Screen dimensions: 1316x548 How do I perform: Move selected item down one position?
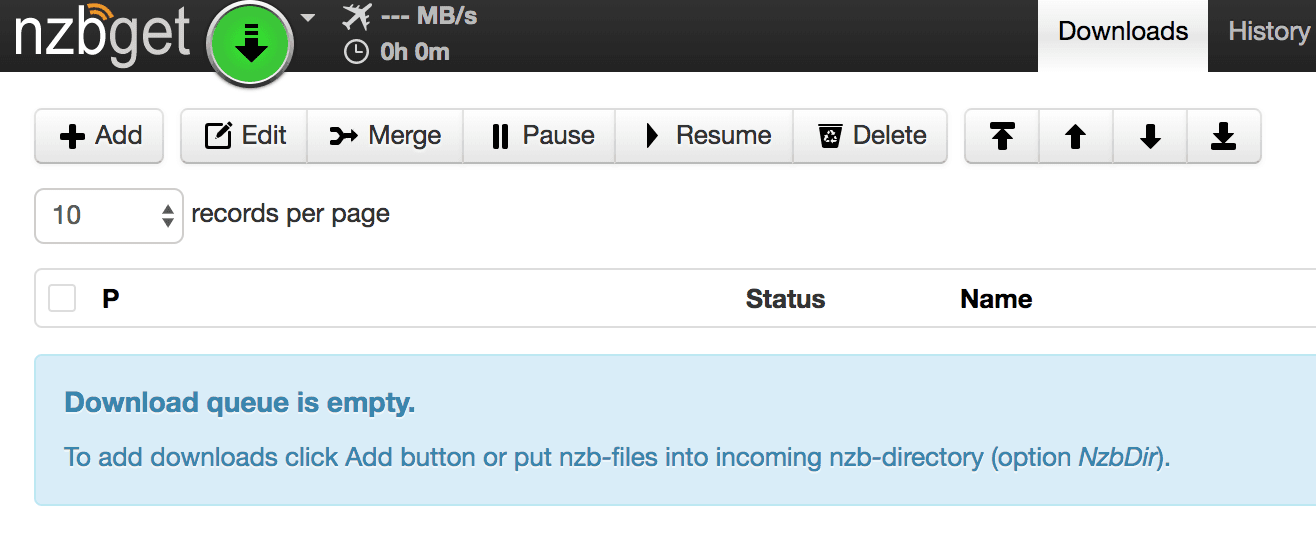pos(1150,136)
